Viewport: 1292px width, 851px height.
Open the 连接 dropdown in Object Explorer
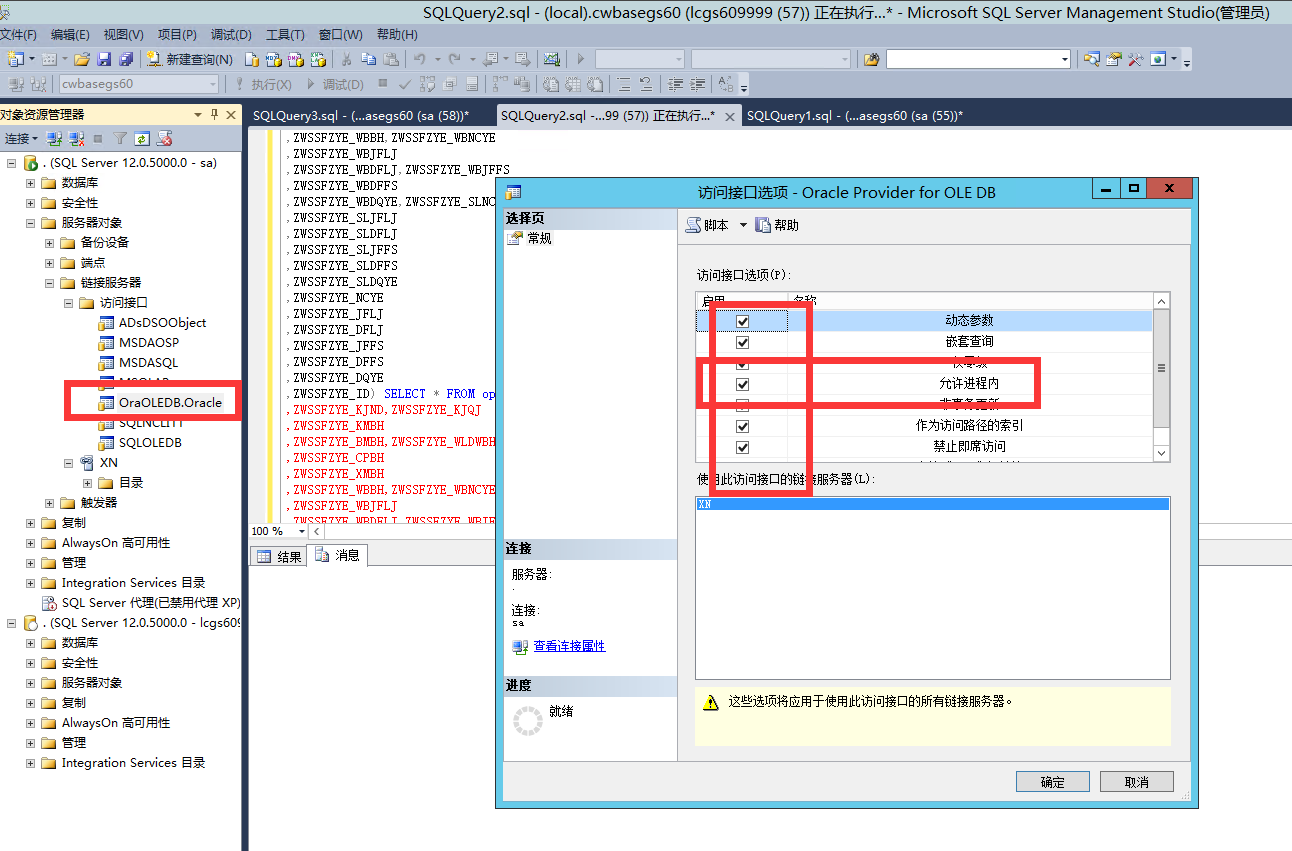(x=21, y=139)
